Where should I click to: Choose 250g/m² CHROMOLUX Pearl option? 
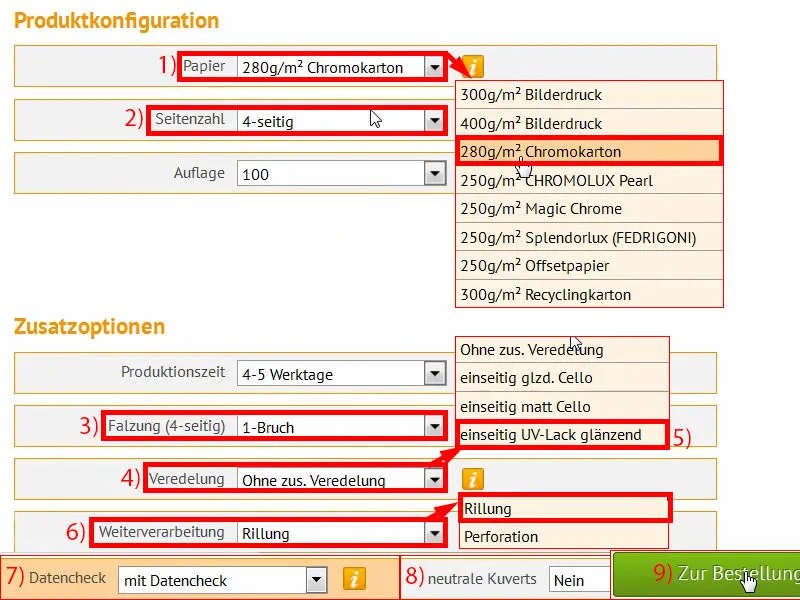[589, 180]
